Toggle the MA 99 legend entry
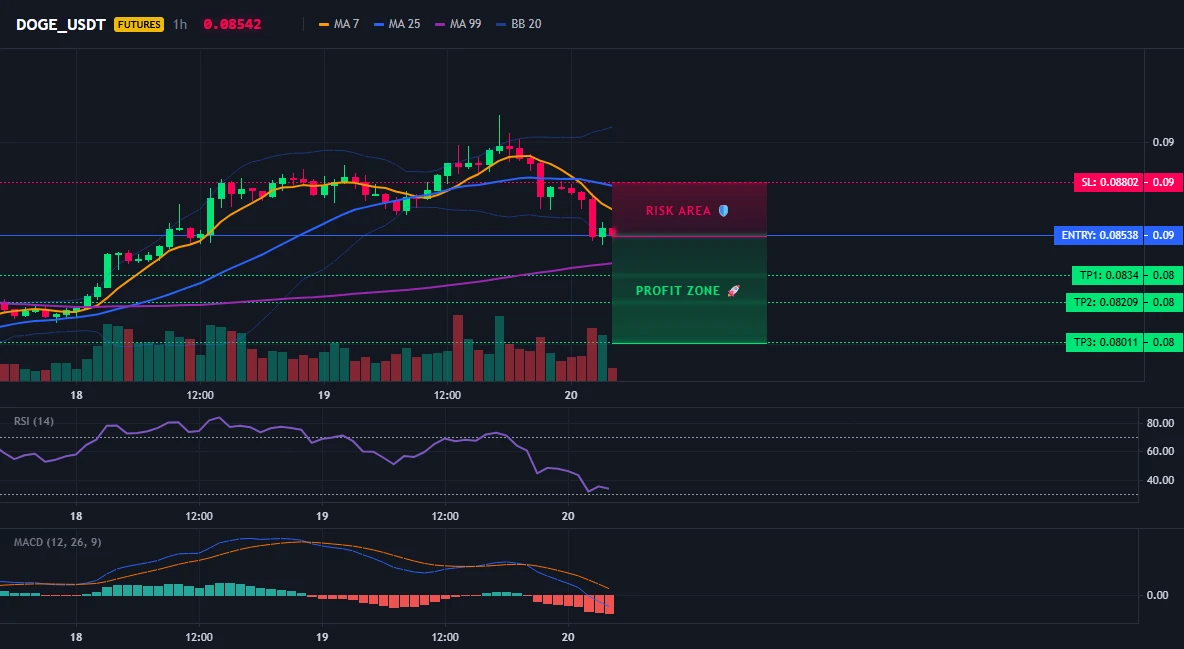 (458, 24)
